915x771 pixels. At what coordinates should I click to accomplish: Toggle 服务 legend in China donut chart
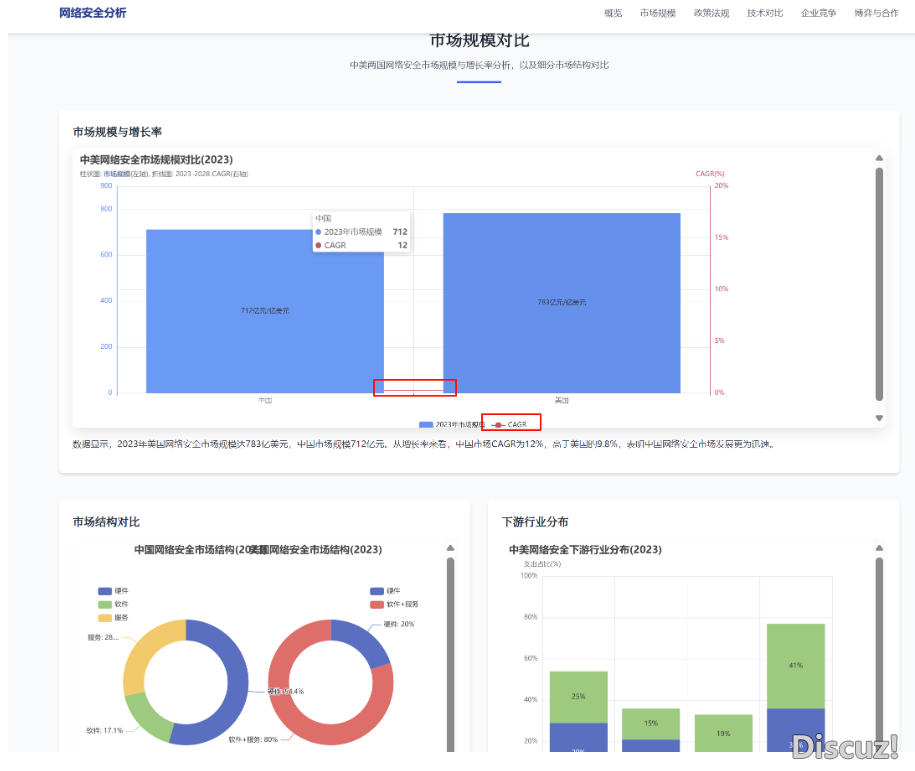coord(113,618)
